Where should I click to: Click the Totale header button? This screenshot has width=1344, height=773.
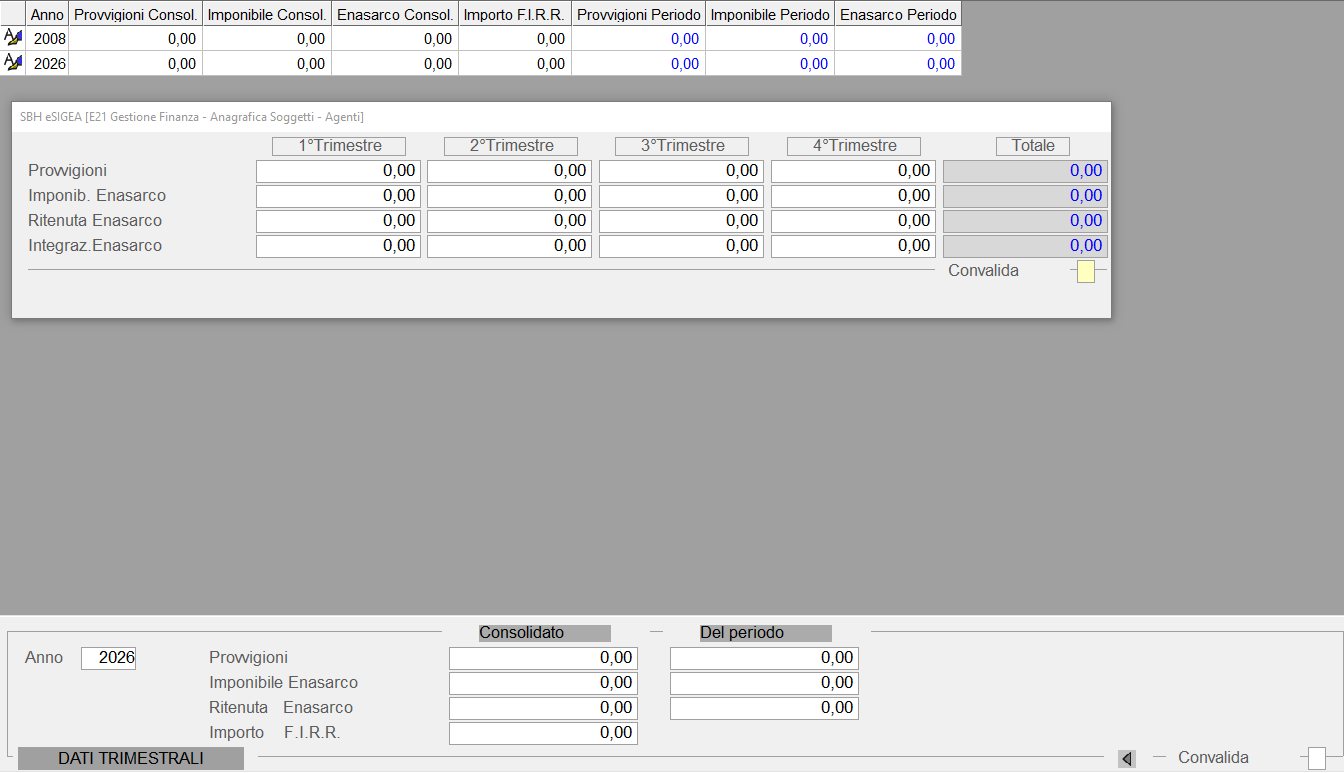pyautogui.click(x=1033, y=146)
